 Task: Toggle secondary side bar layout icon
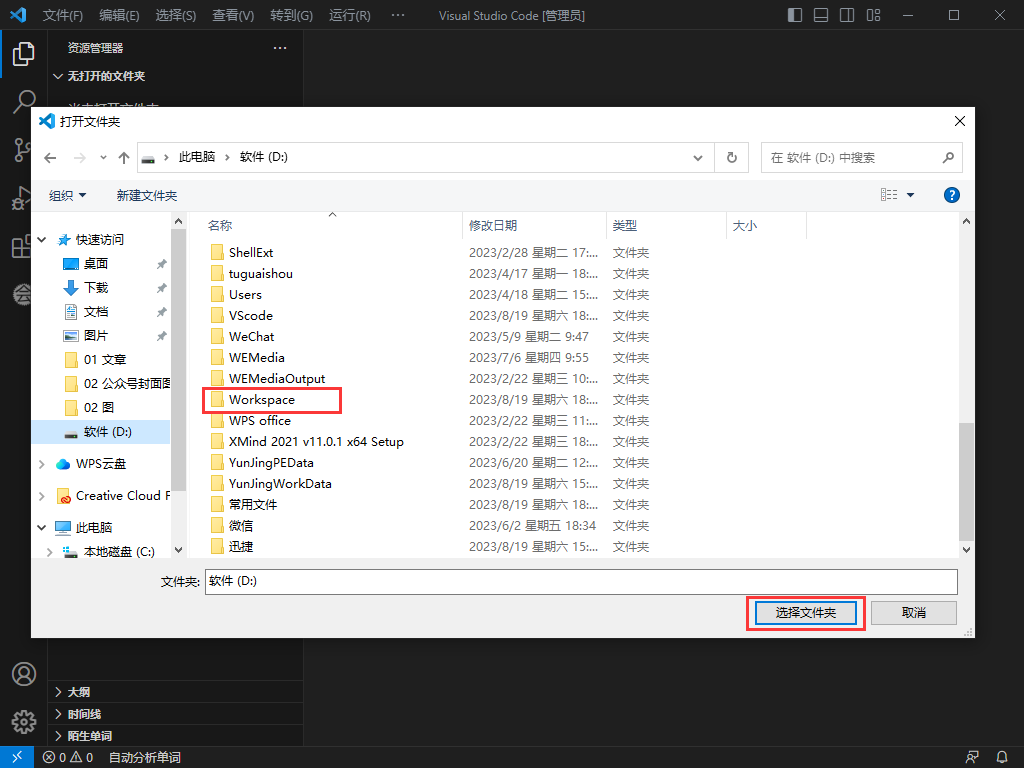[847, 15]
